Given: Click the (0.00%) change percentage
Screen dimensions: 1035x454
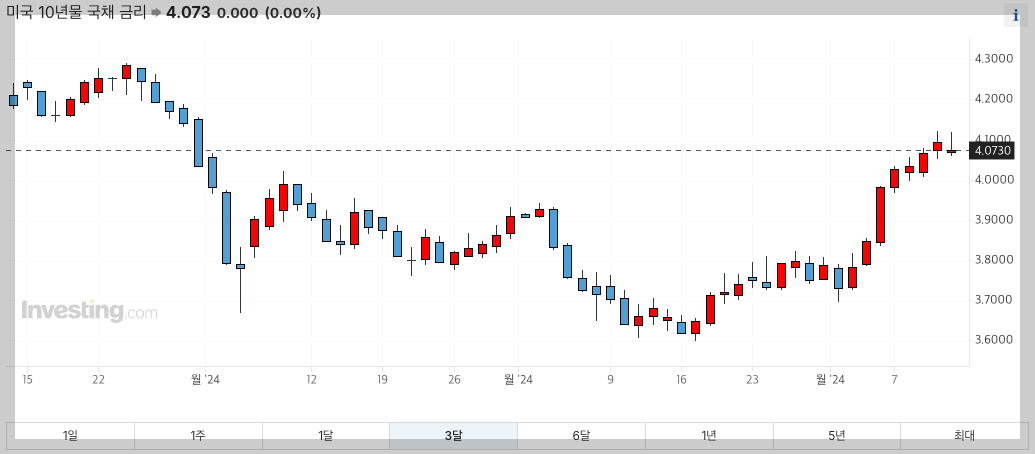Looking at the screenshot, I should point(292,13).
